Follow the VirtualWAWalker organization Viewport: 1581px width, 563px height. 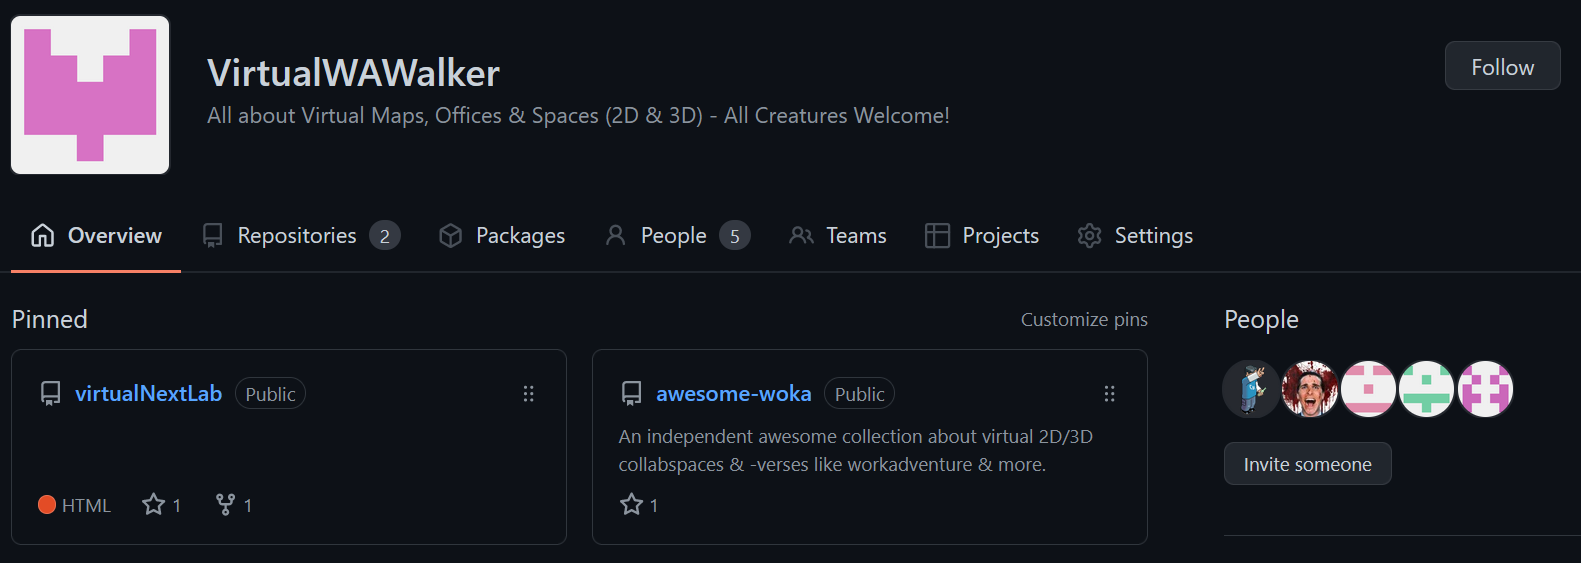pos(1502,66)
